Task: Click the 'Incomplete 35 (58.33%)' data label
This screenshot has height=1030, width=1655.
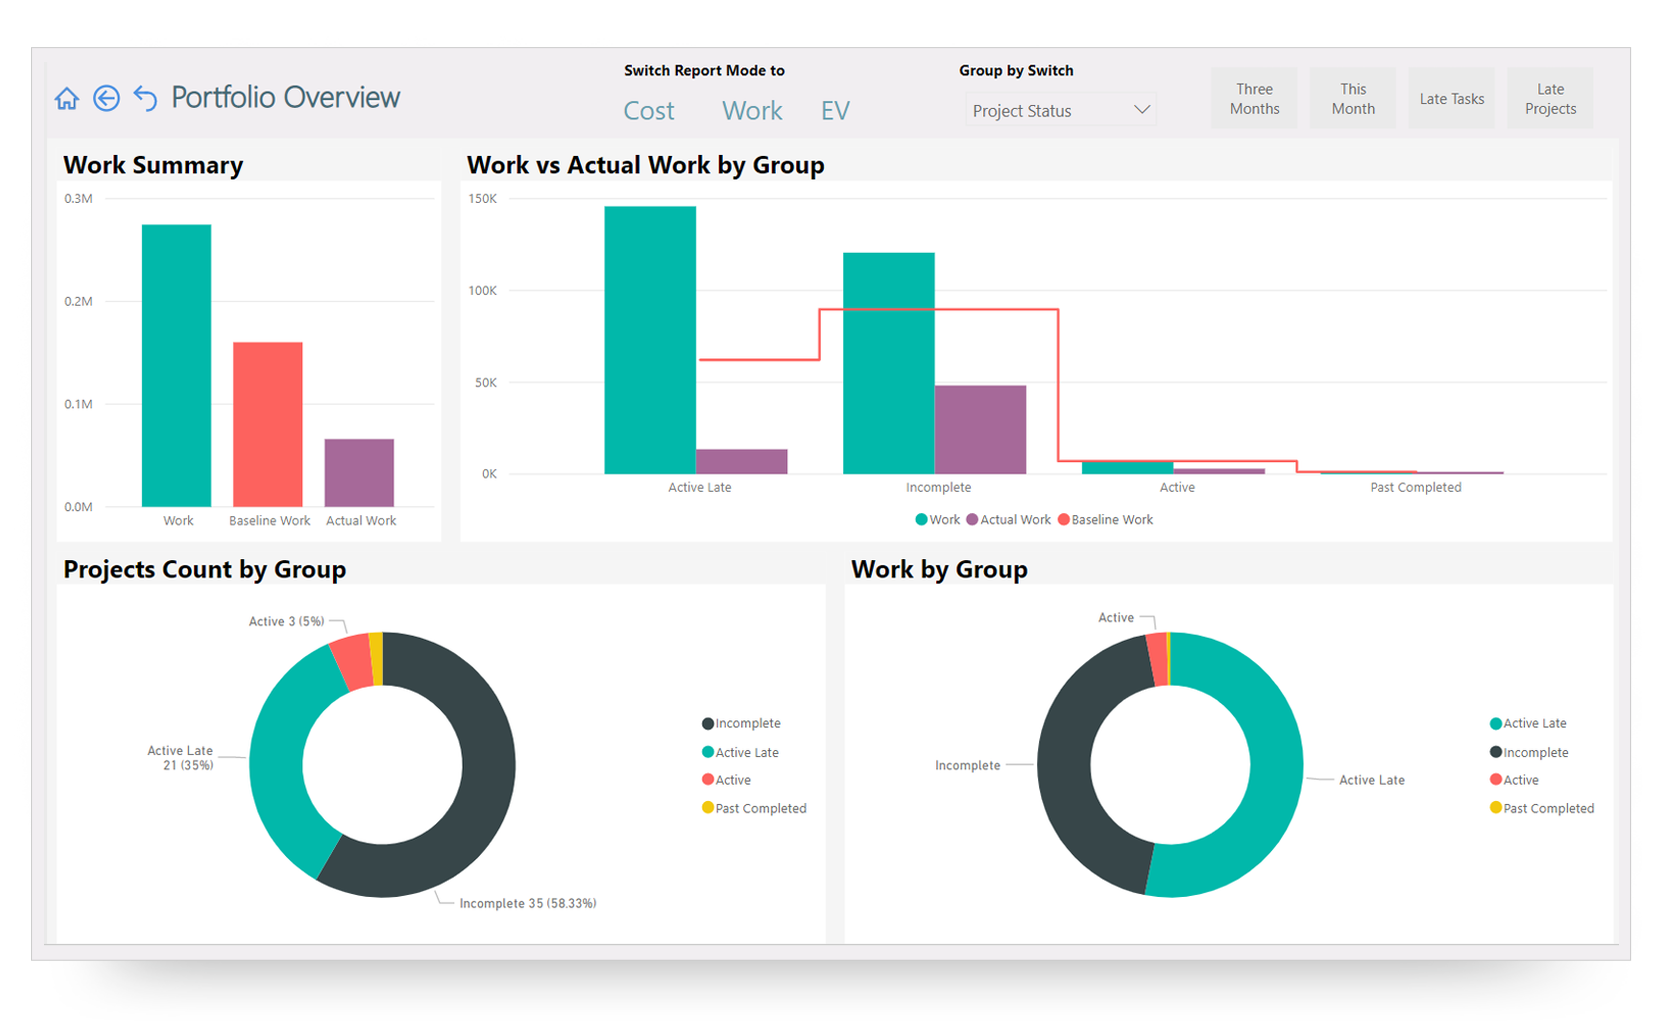Action: tap(528, 904)
